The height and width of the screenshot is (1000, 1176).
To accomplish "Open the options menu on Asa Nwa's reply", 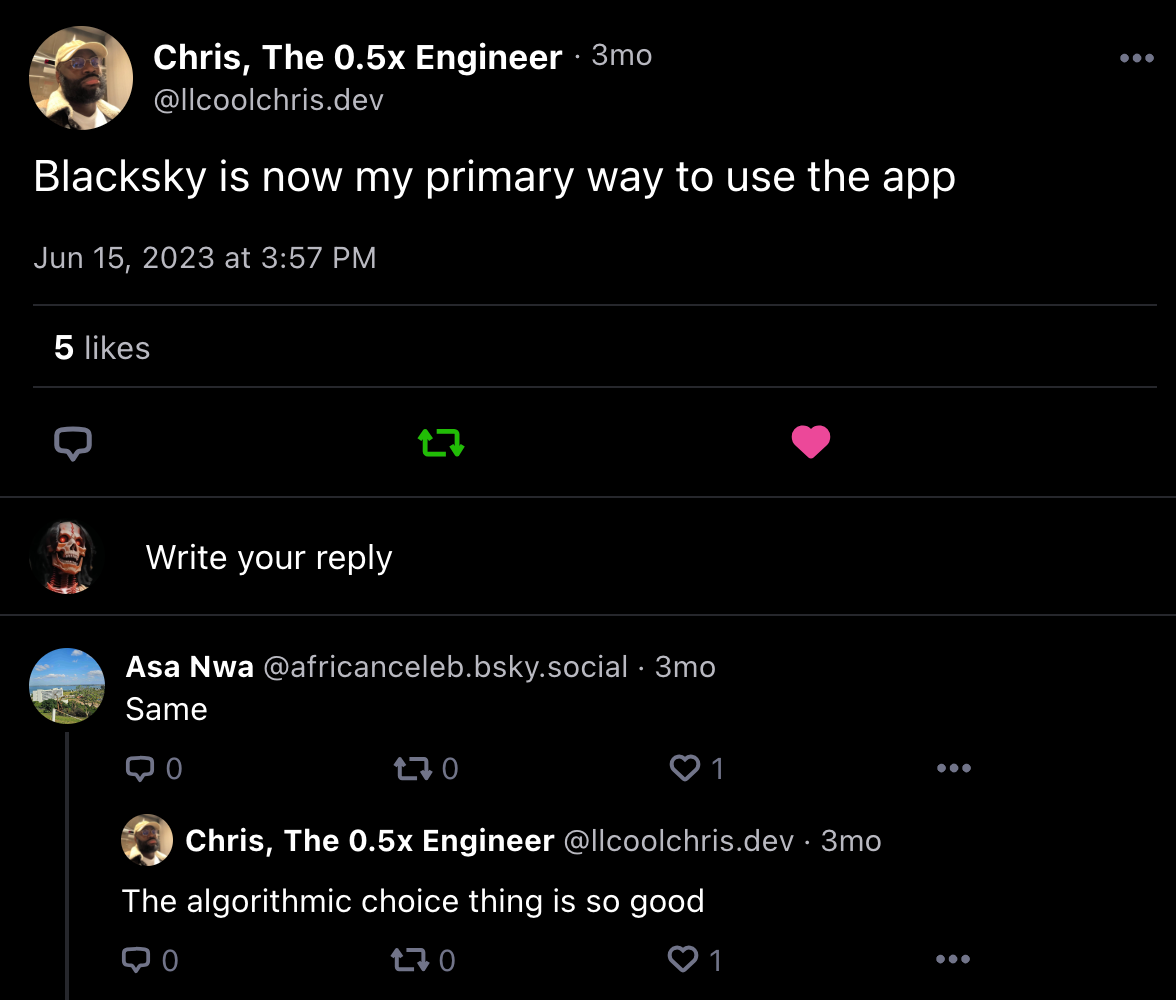I will click(x=953, y=768).
